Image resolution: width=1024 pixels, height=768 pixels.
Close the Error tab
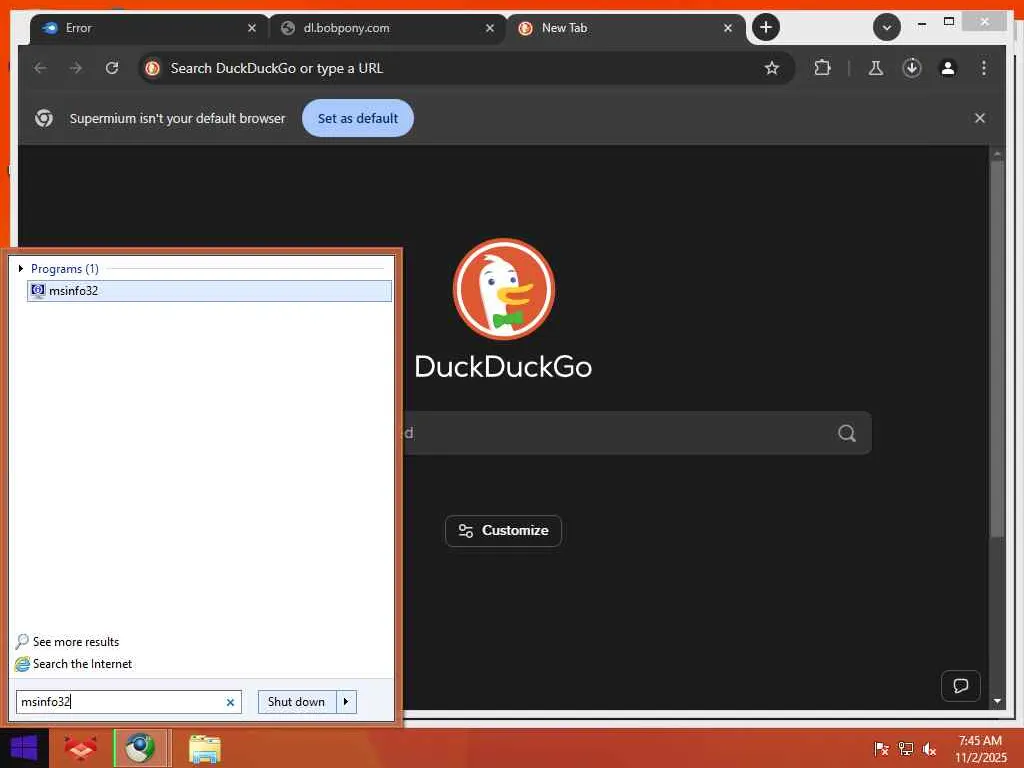(x=252, y=28)
